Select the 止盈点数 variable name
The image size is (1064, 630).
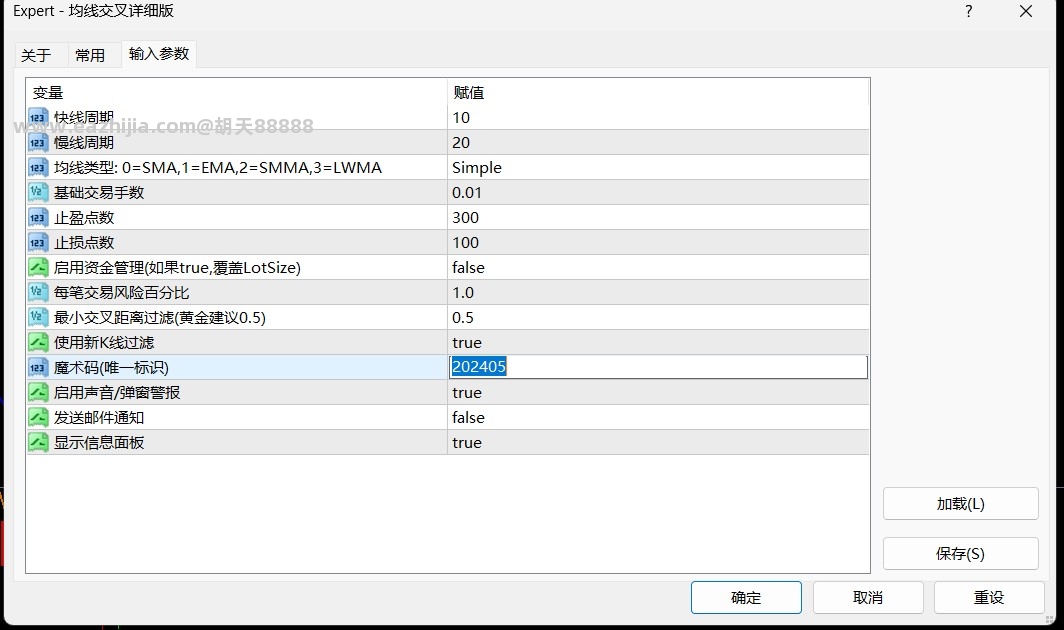[x=84, y=218]
